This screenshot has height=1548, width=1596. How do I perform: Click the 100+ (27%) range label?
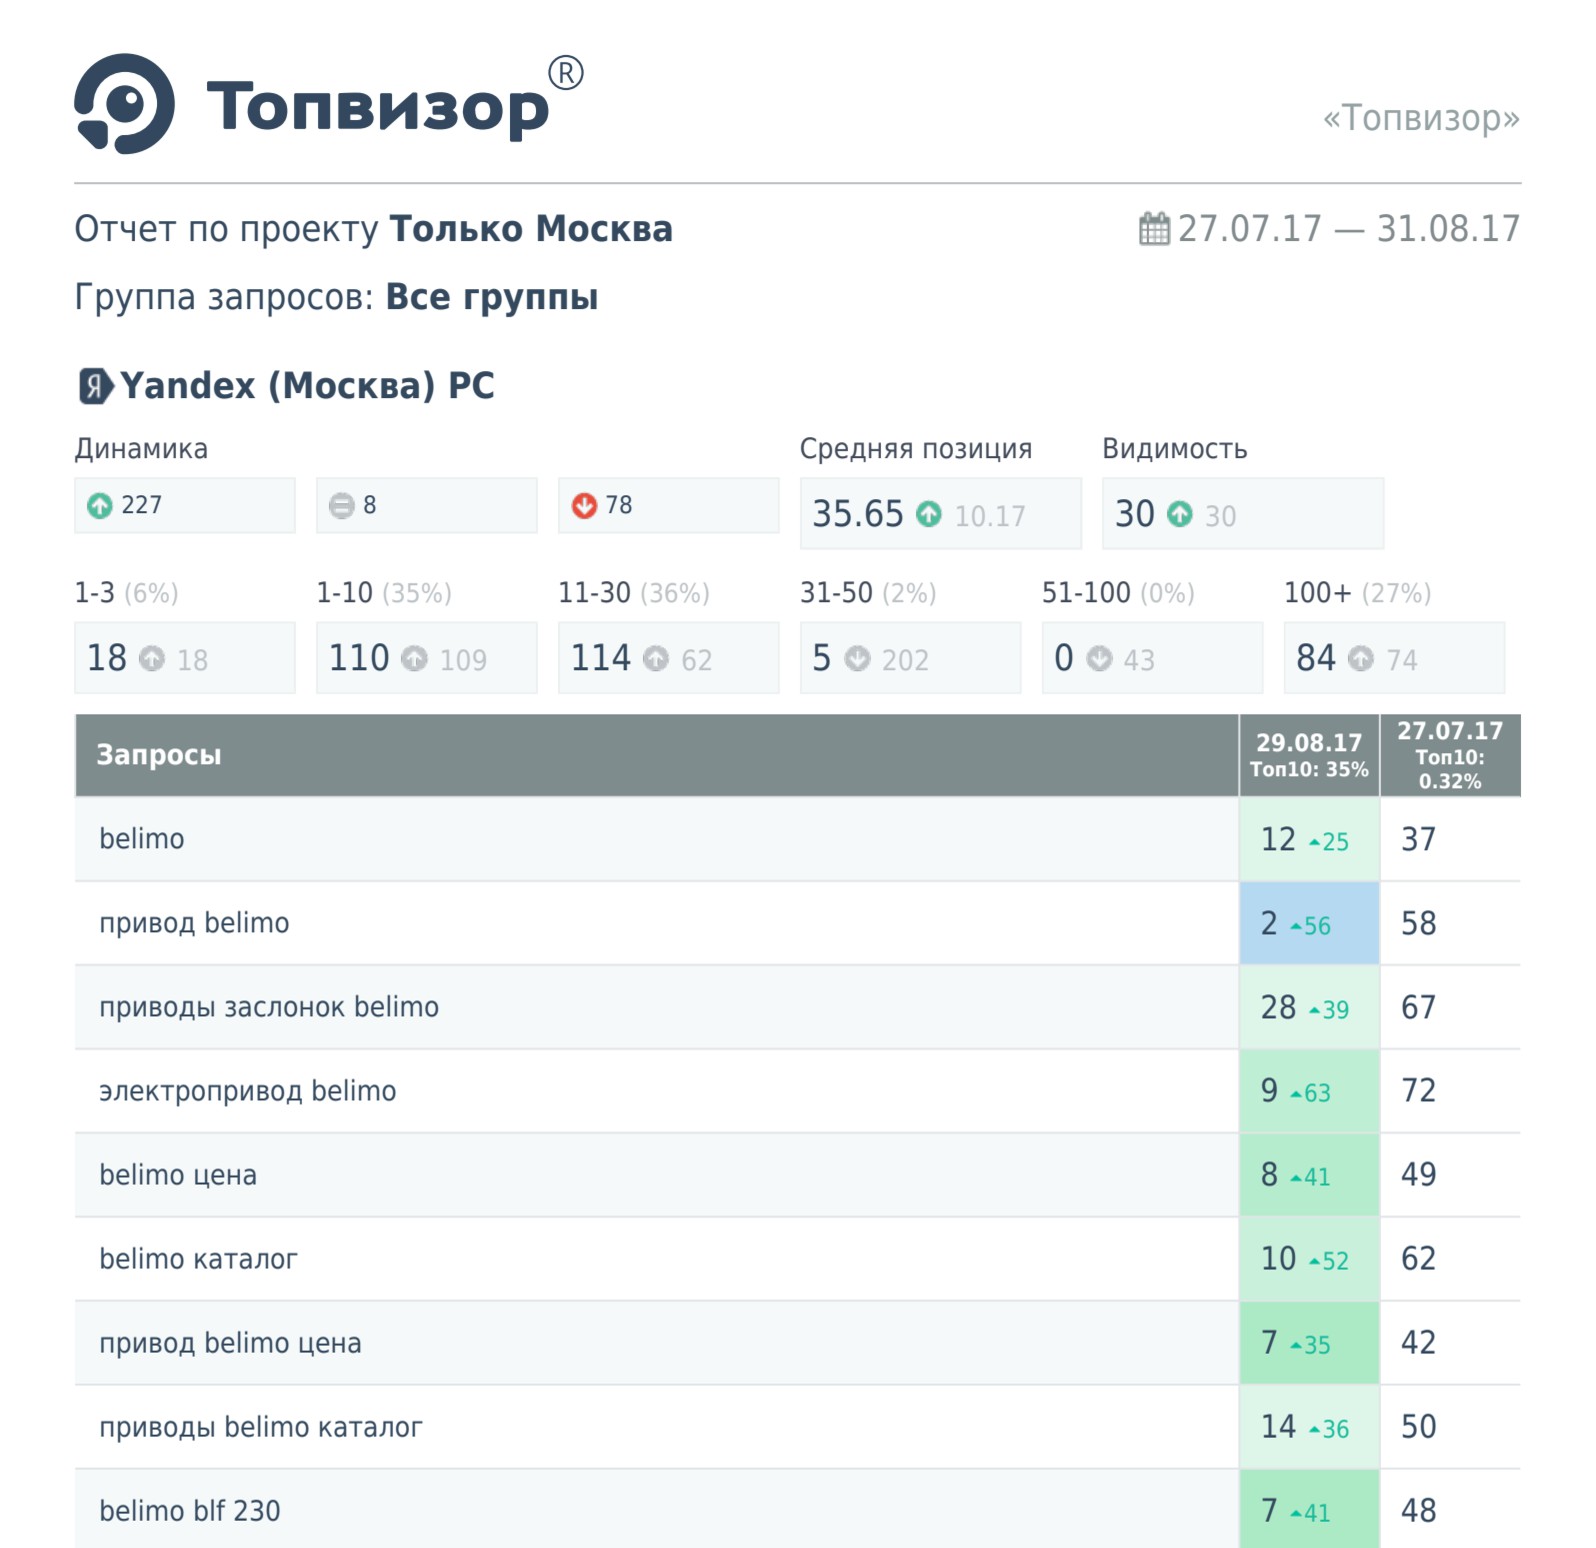pos(1358,593)
